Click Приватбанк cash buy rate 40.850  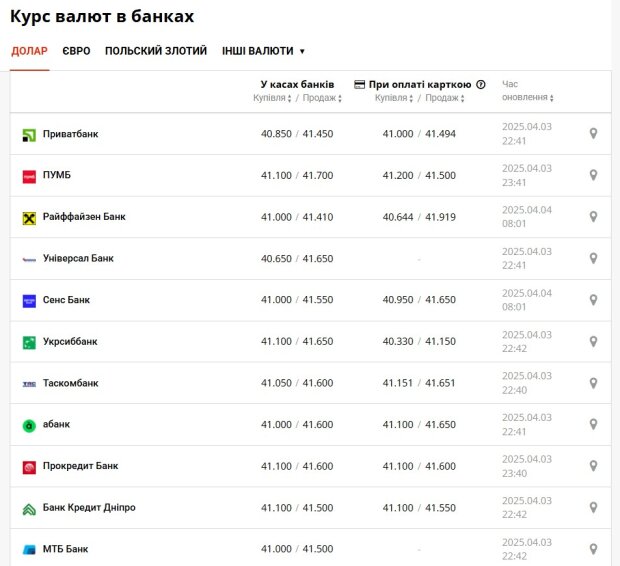[276, 134]
